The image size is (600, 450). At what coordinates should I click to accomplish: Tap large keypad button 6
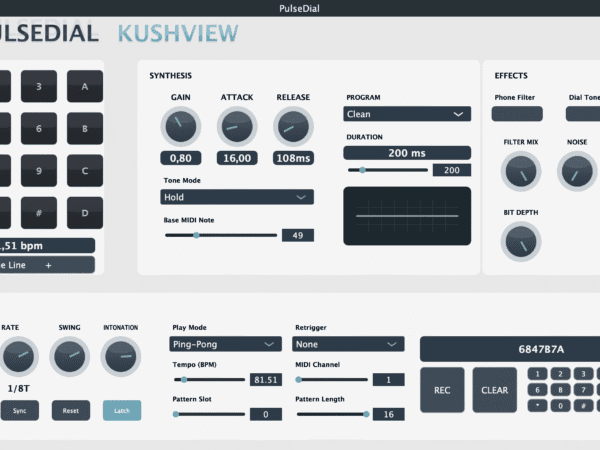coord(39,128)
